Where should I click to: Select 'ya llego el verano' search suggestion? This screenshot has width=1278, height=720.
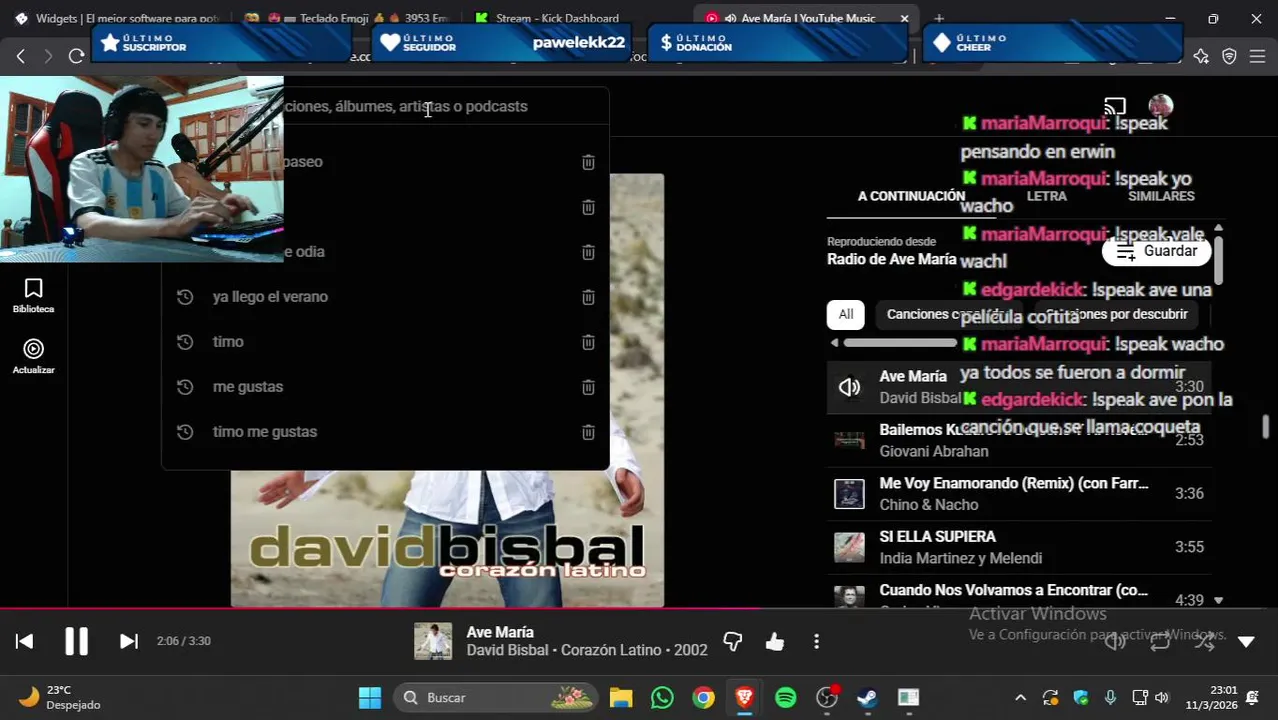tap(385, 297)
